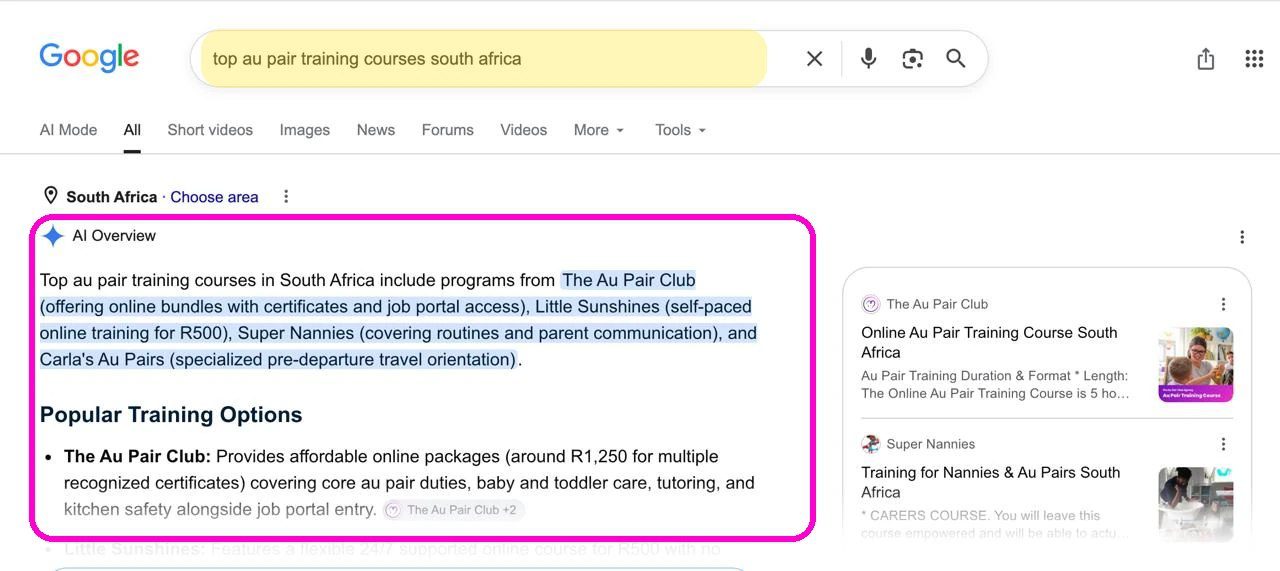Click the highlighted 'Carla's Au Pairs' sentence
The width and height of the screenshot is (1280, 571).
tap(278, 360)
